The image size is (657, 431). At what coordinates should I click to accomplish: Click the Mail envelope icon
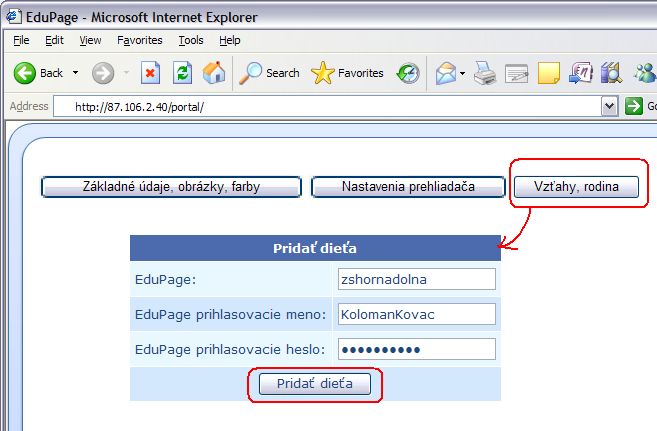pyautogui.click(x=445, y=73)
